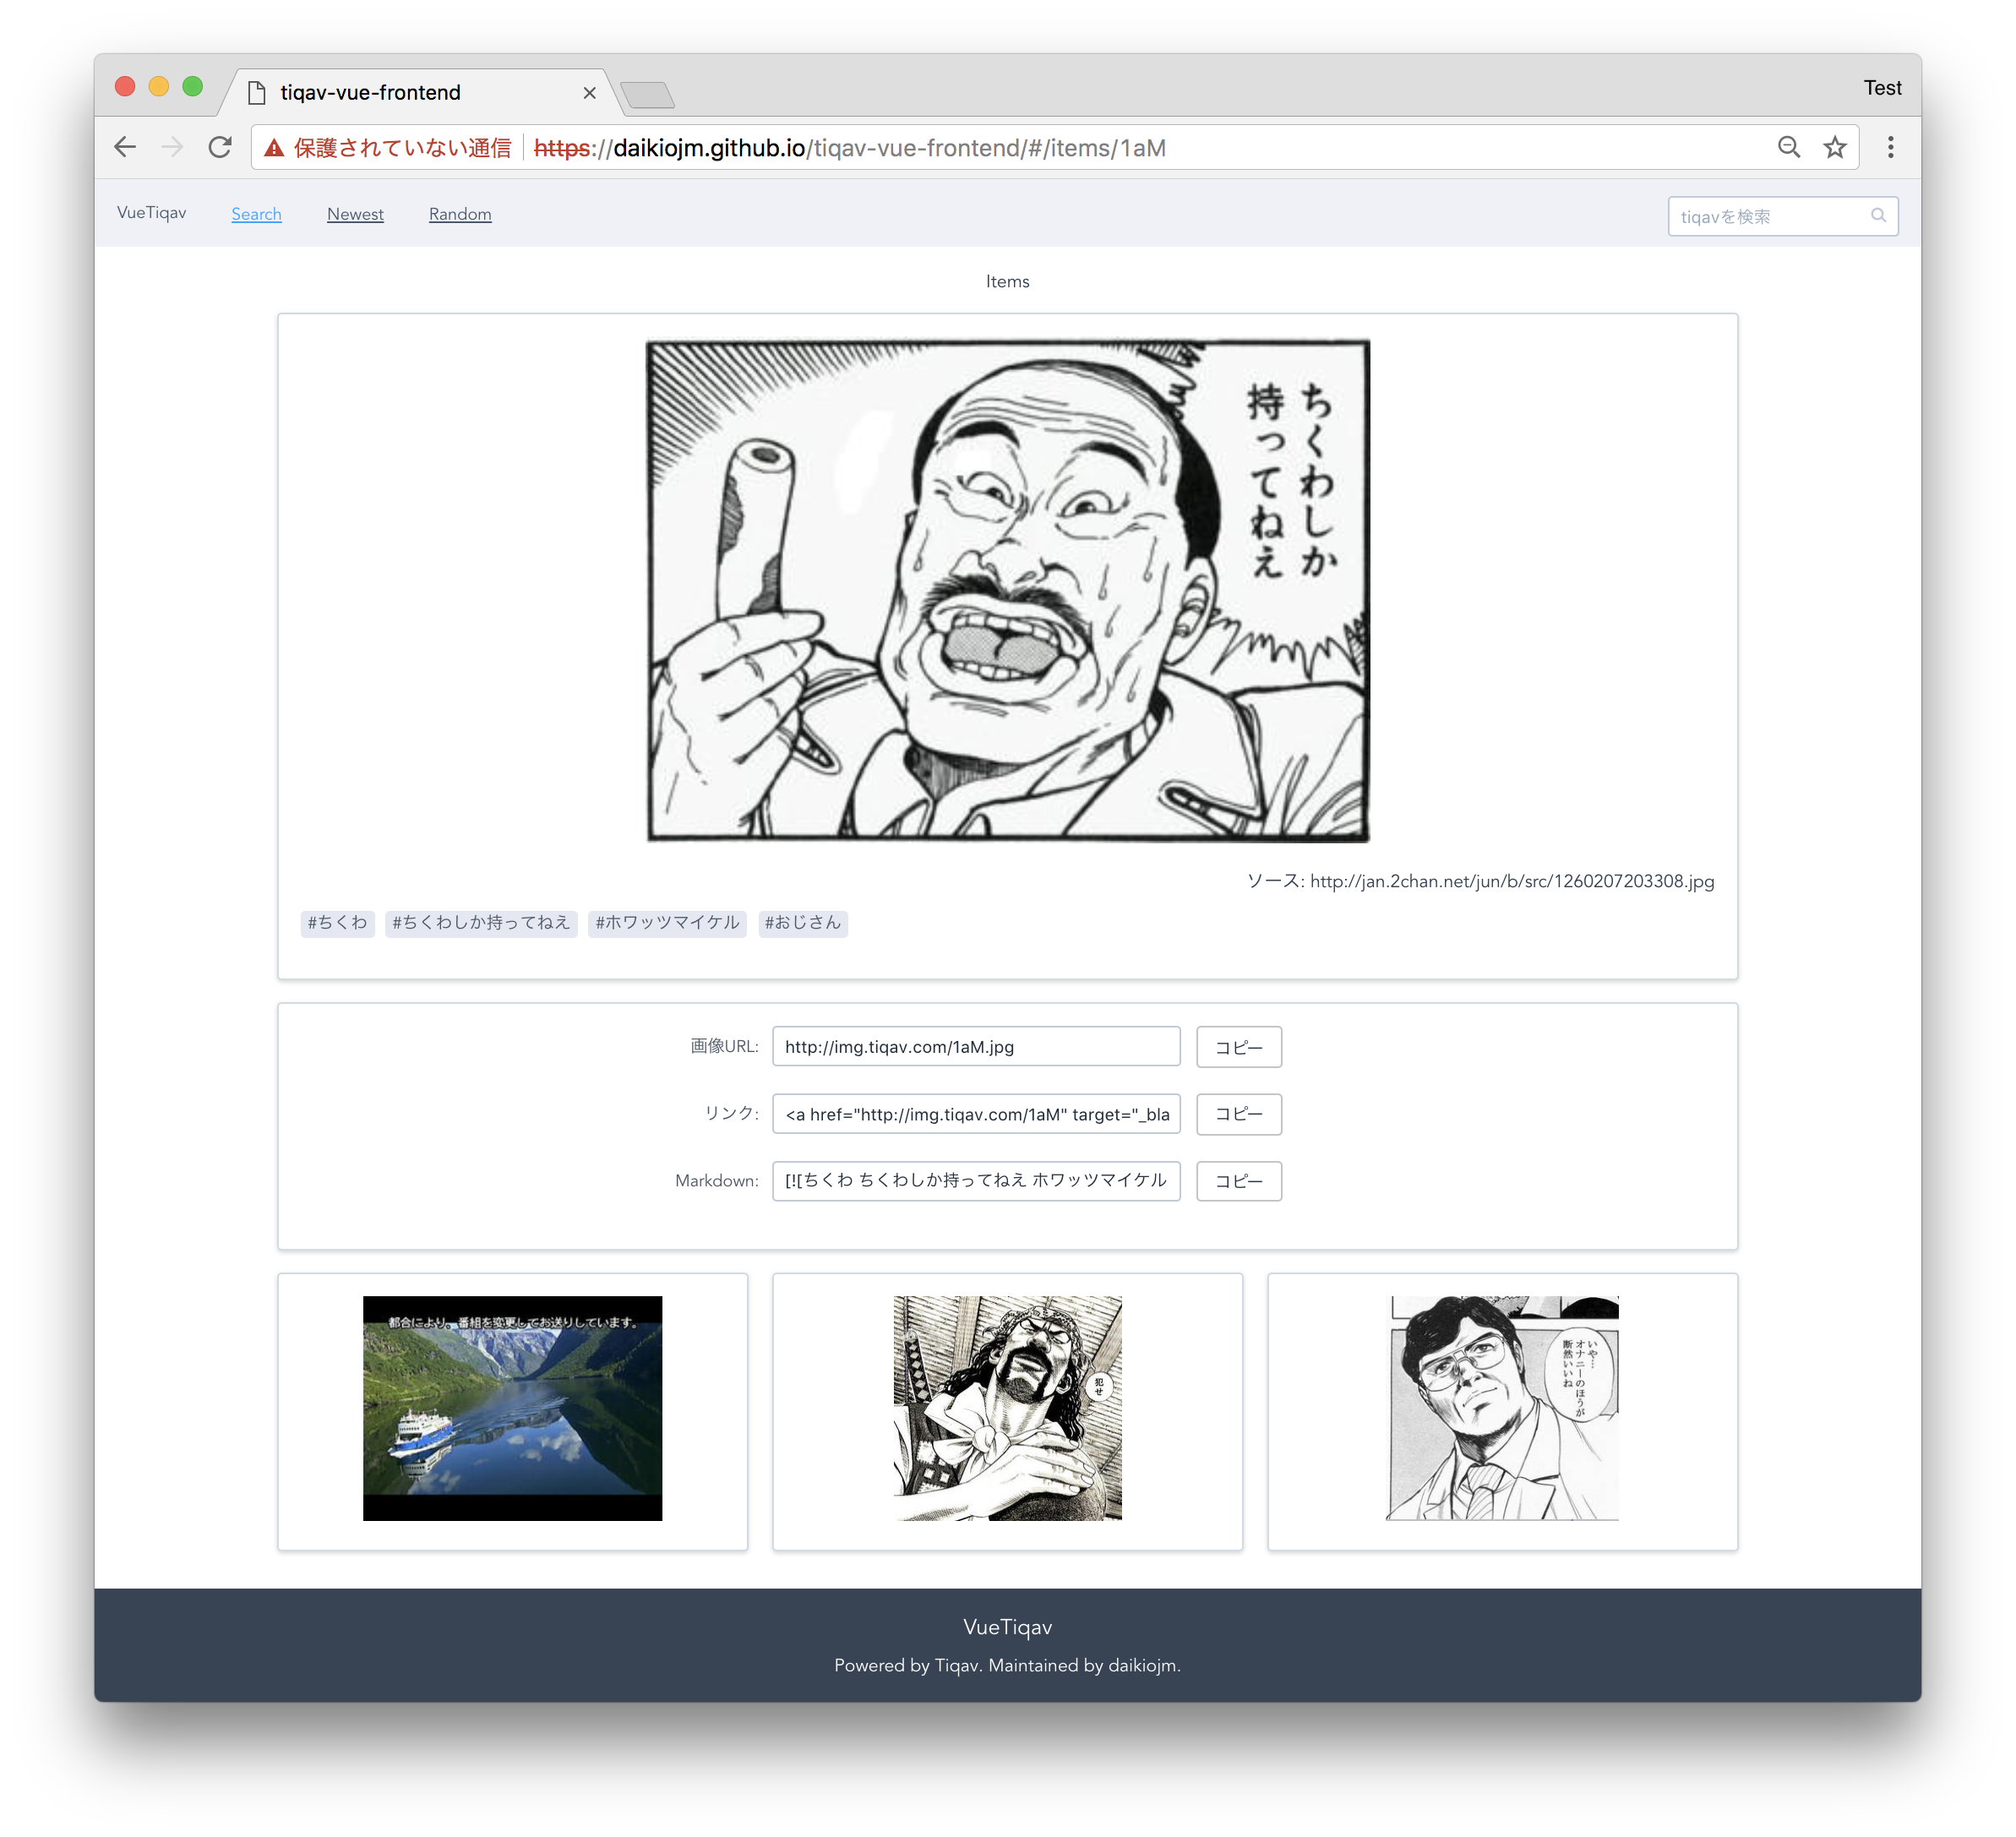Open the source link jan.2chan.net jpg
This screenshot has width=2016, height=1837.
click(x=1512, y=881)
